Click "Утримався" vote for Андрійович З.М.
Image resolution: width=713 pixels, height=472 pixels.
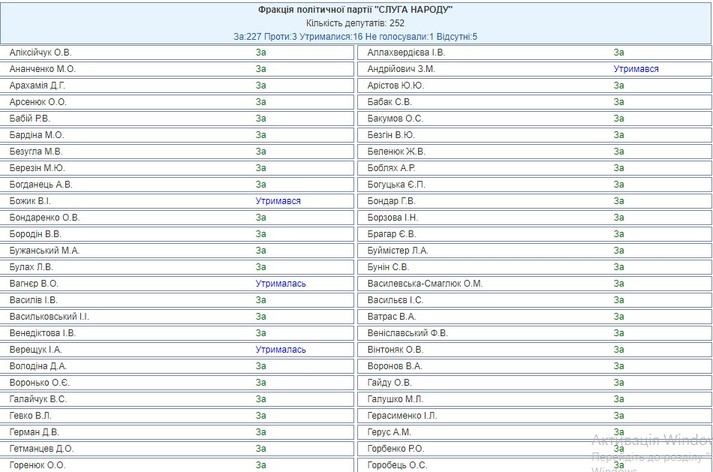[636, 69]
